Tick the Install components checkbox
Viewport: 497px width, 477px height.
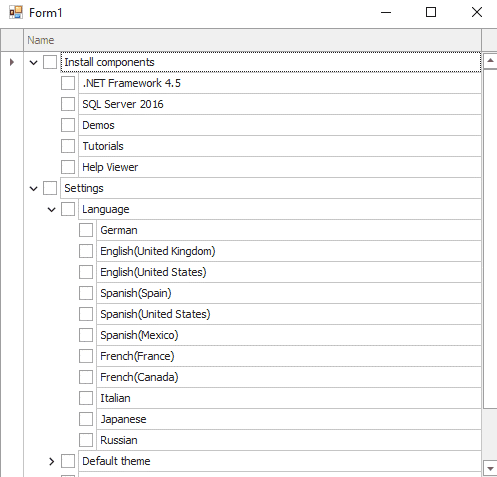(50, 62)
